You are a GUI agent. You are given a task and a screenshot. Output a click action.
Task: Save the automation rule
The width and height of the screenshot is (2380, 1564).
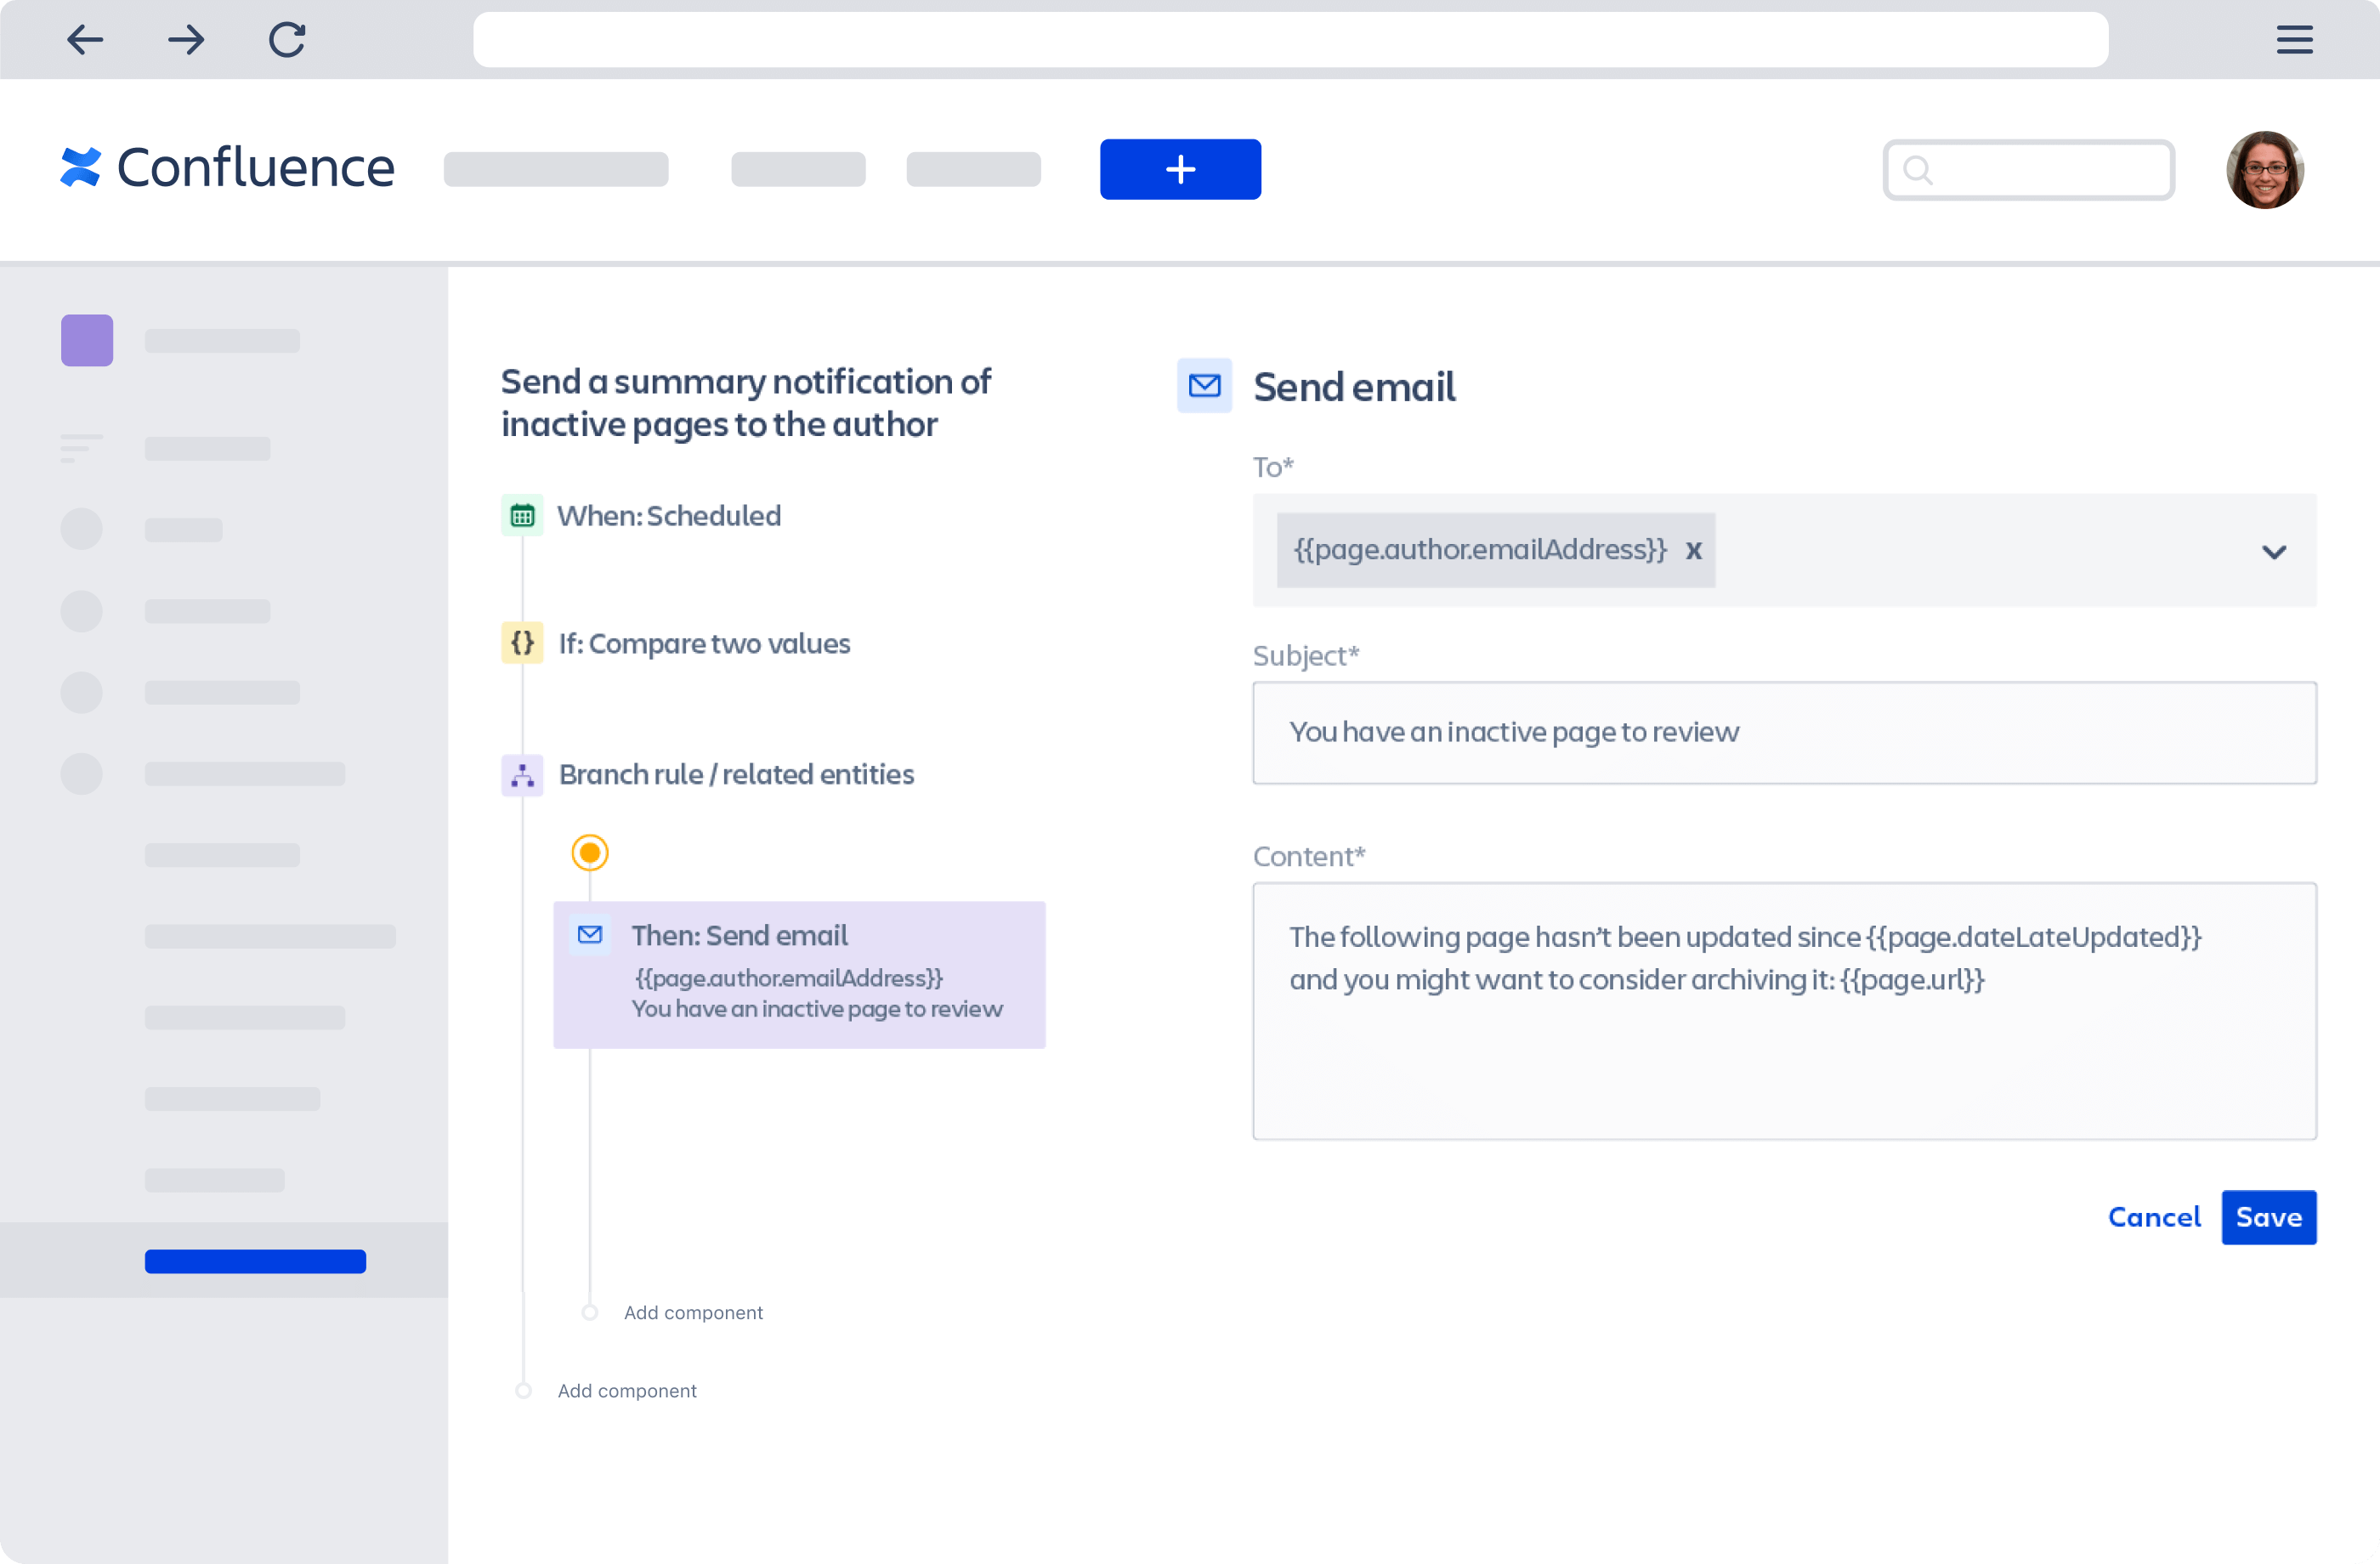(2268, 1217)
